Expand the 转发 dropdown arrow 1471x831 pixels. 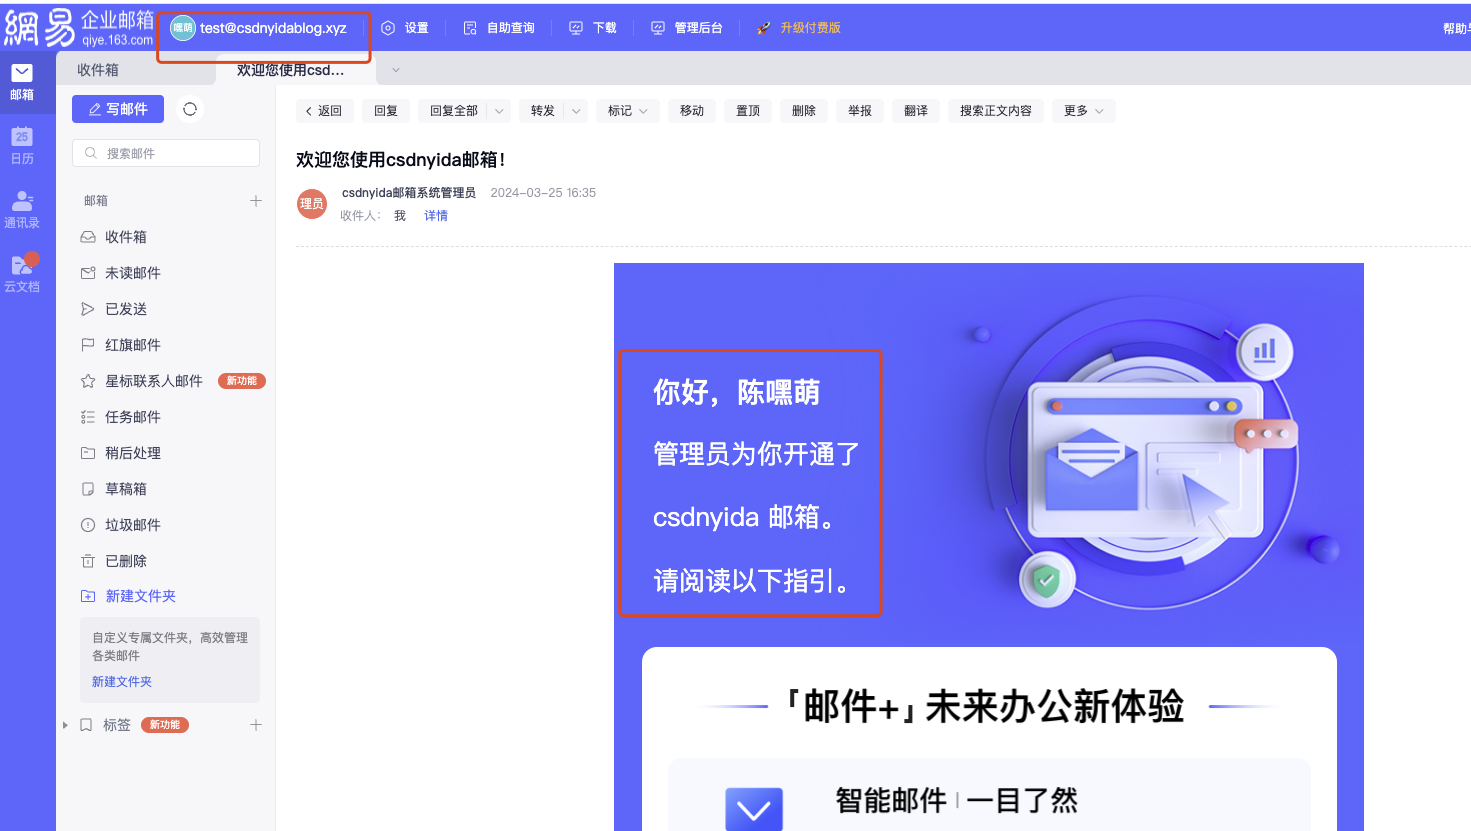click(x=576, y=111)
